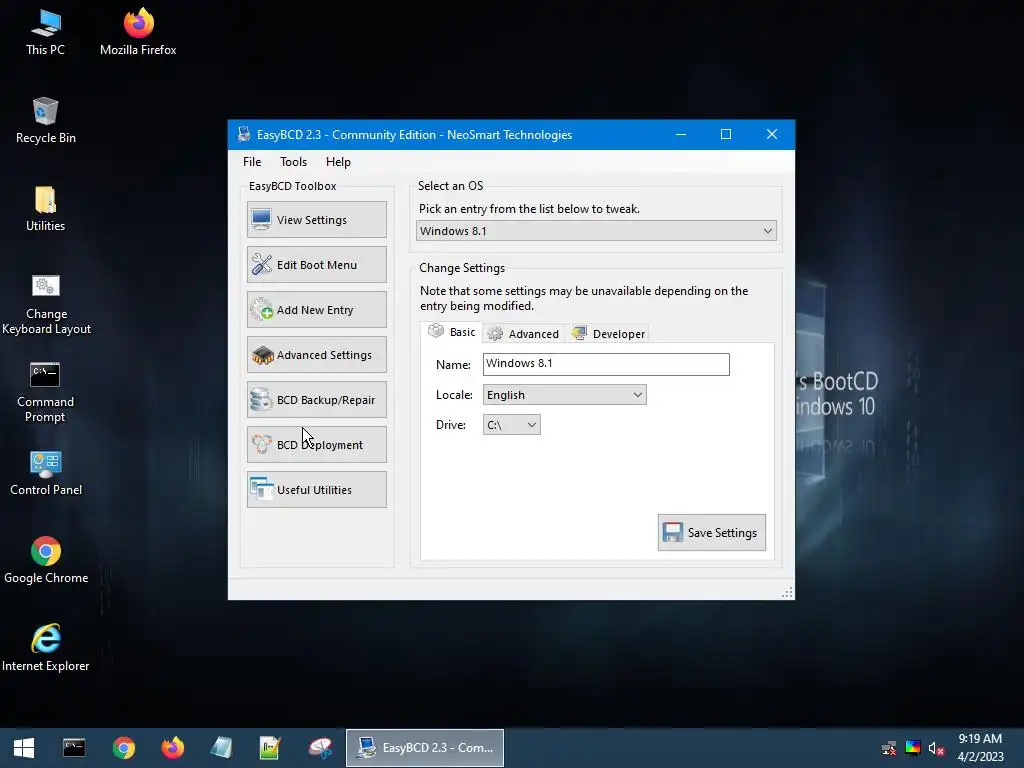The height and width of the screenshot is (768, 1024).
Task: Switch to the Developer tab
Action: click(608, 334)
